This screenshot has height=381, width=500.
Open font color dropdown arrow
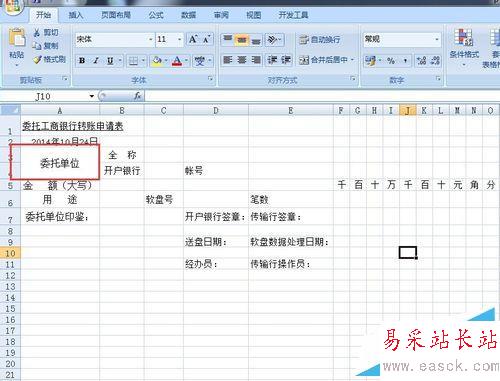point(186,61)
